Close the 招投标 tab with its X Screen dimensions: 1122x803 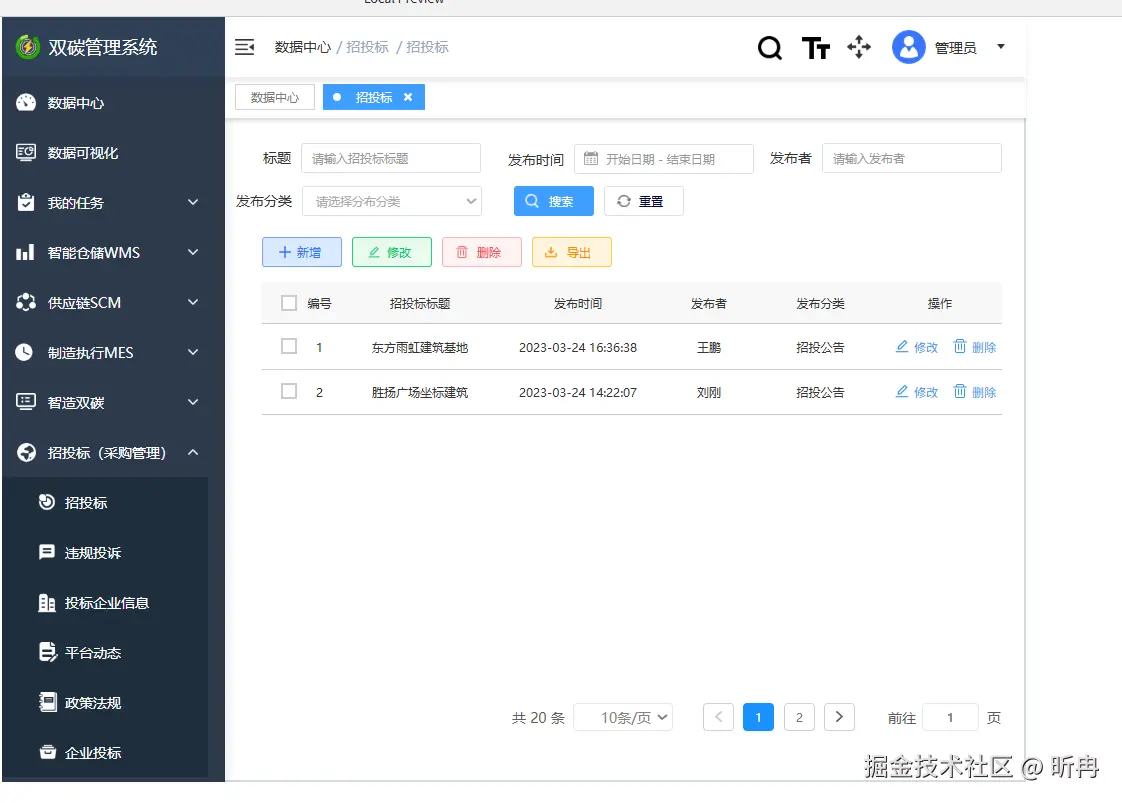point(408,97)
